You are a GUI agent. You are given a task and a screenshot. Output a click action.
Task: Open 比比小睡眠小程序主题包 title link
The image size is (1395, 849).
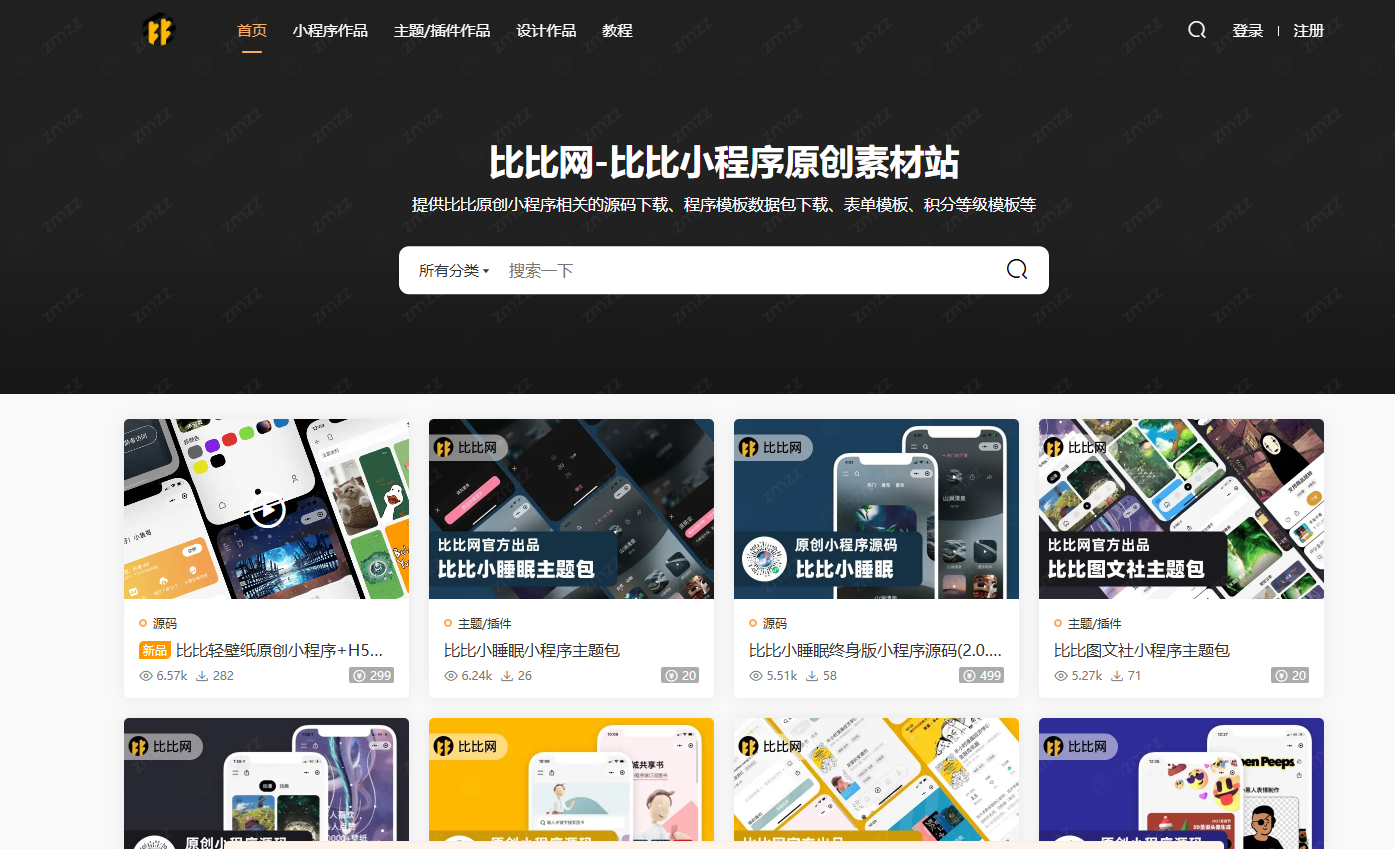tap(532, 651)
